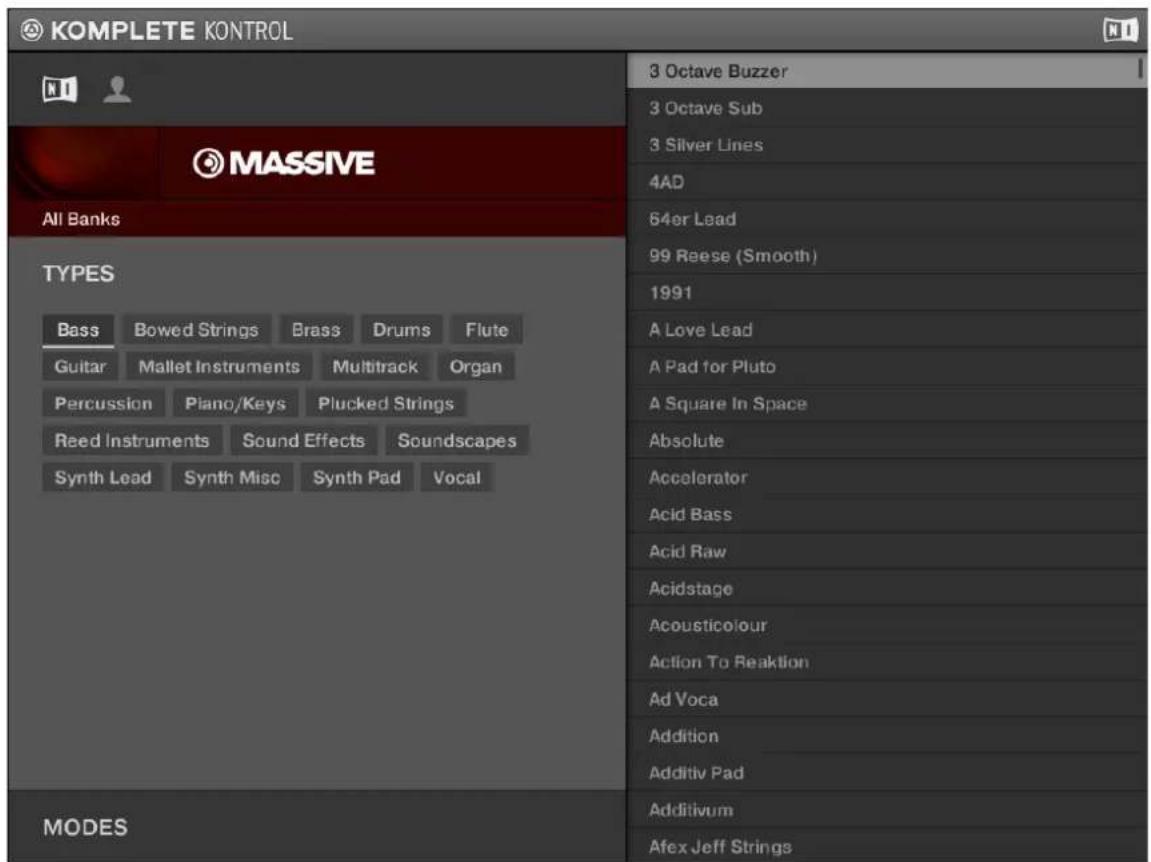The height and width of the screenshot is (862, 1151).
Task: Load the Acousticolour preset
Action: point(887,625)
